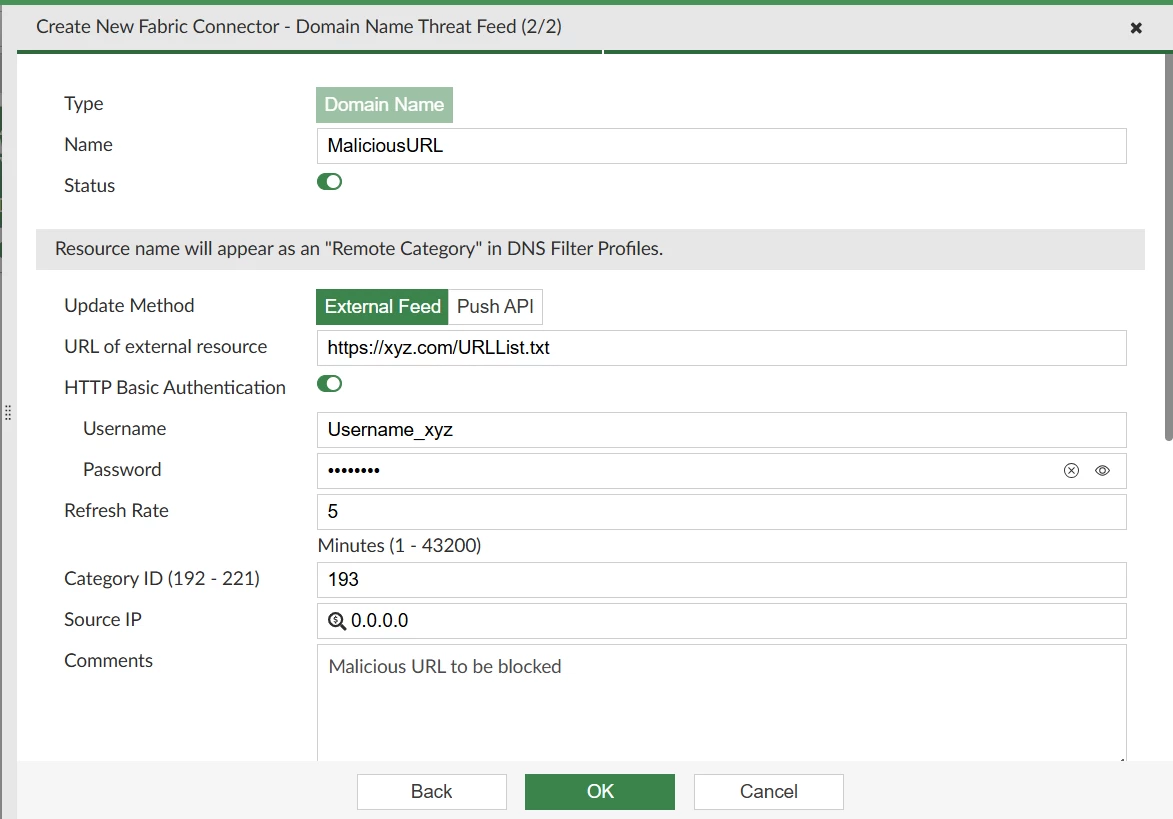Click the 'Refresh Rate' label

(x=117, y=511)
